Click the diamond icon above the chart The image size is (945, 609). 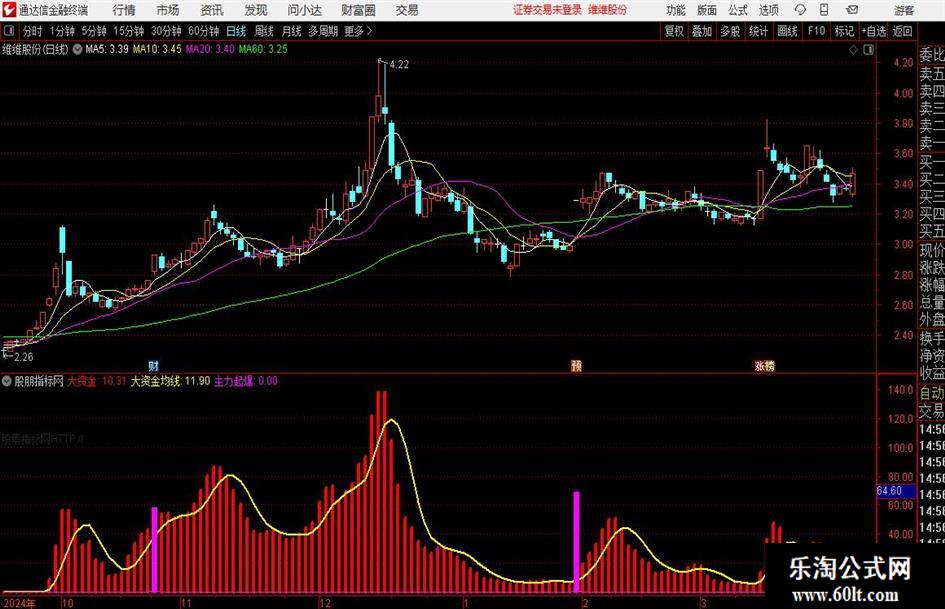853,50
